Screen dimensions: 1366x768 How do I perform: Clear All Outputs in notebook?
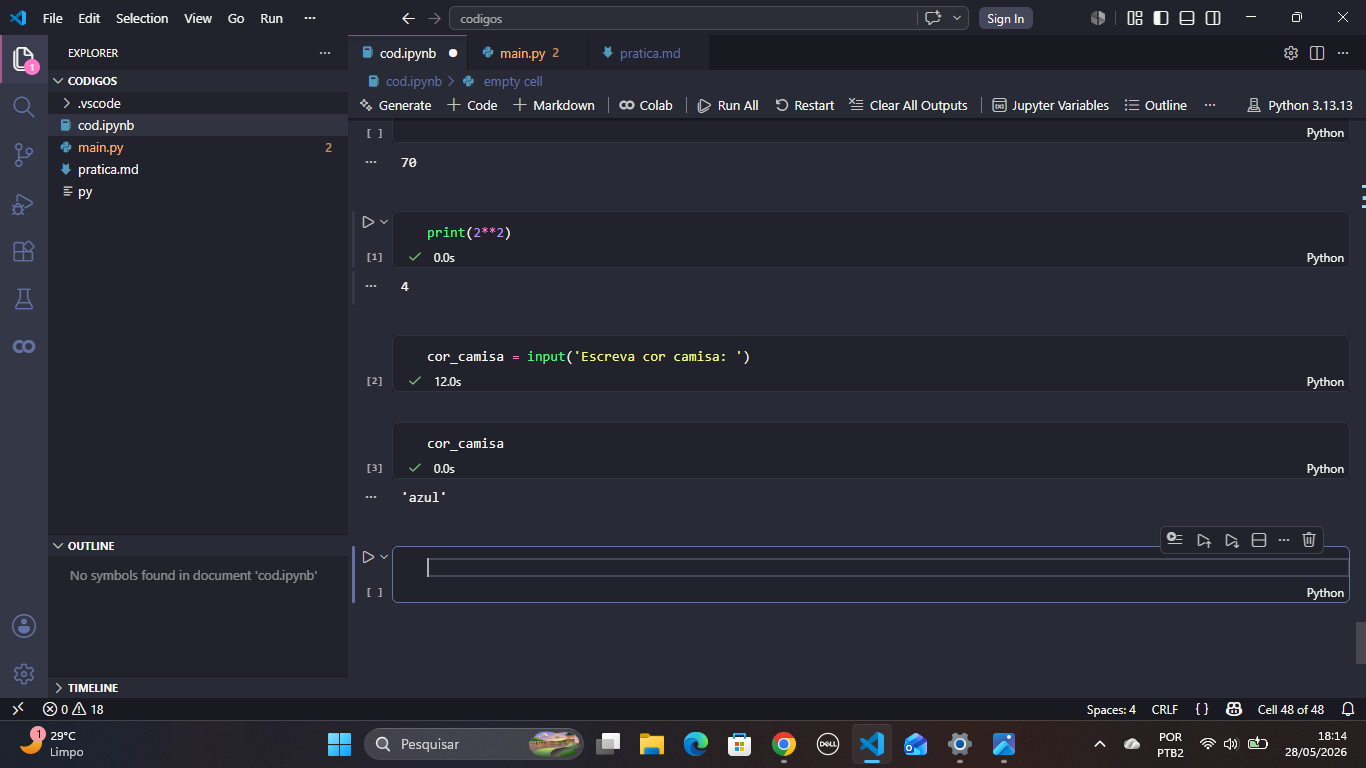[x=908, y=105]
